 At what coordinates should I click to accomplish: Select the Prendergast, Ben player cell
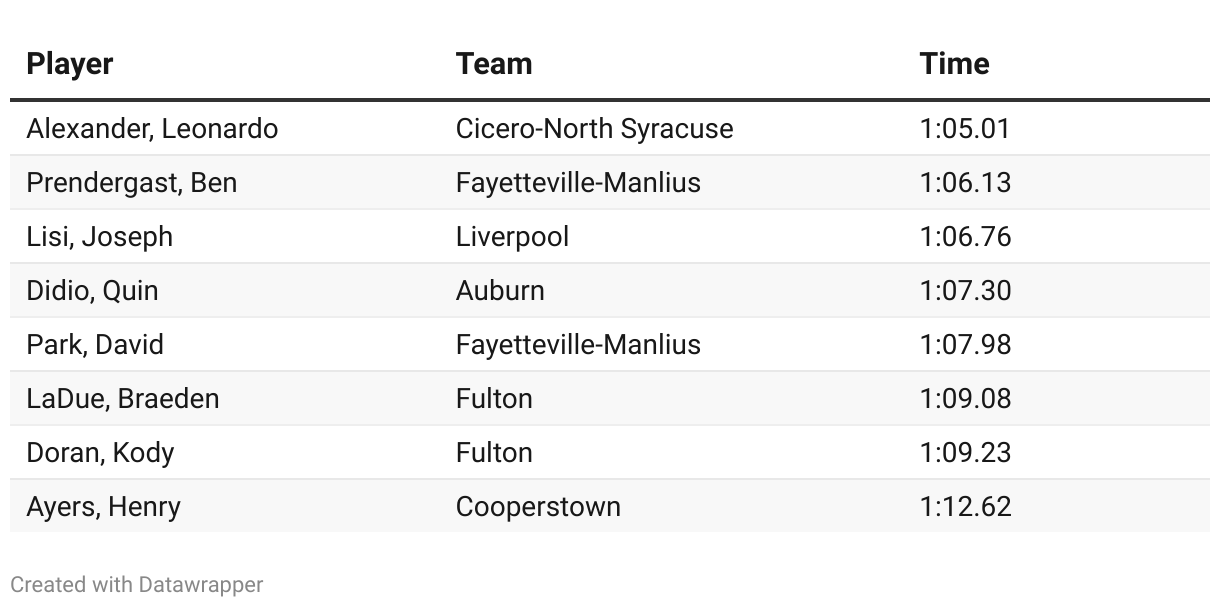(132, 183)
